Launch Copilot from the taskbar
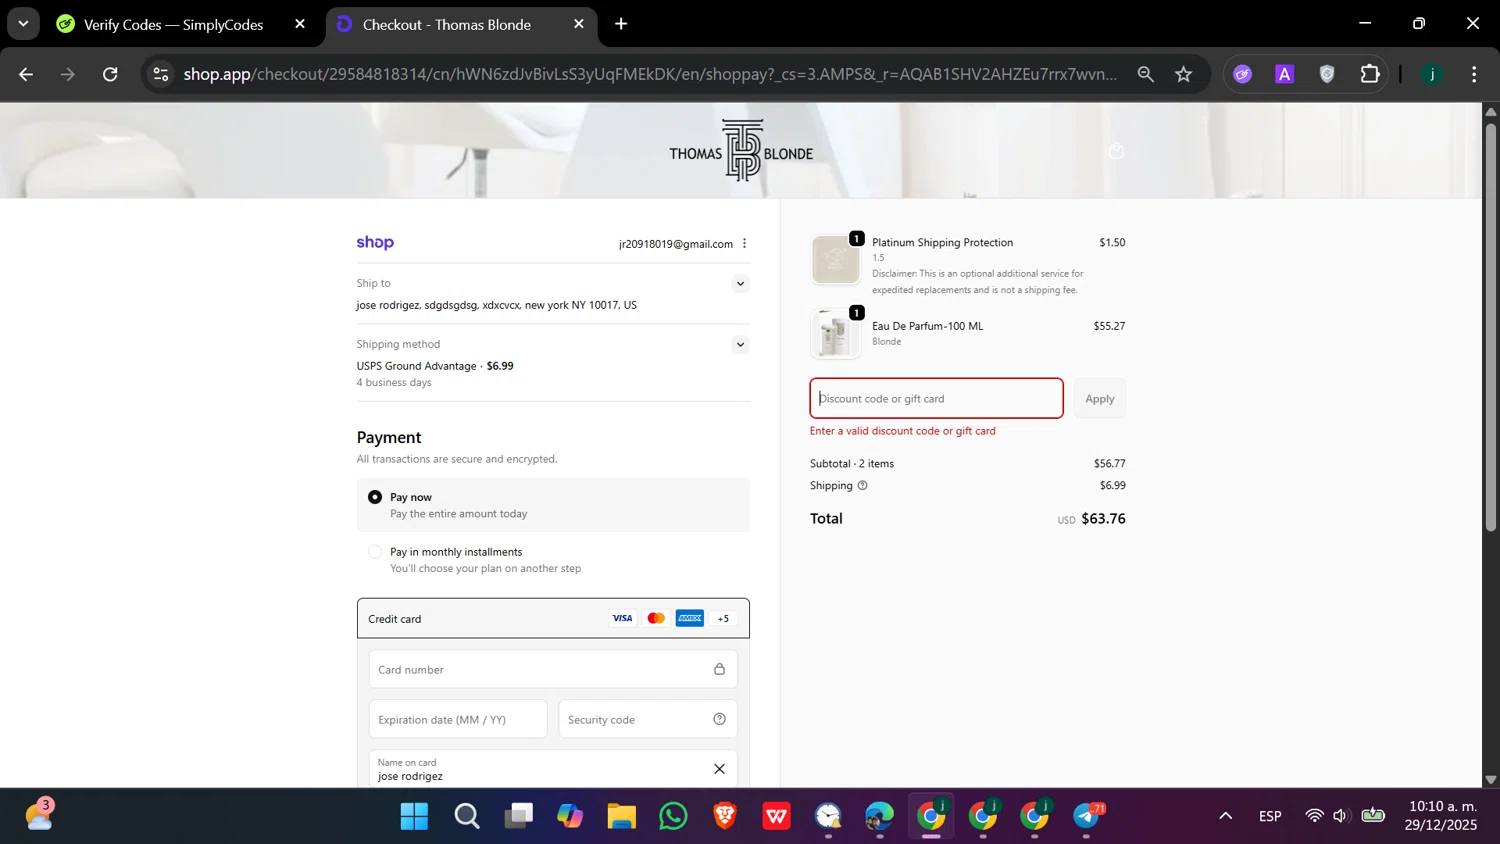This screenshot has height=844, width=1500. [570, 817]
